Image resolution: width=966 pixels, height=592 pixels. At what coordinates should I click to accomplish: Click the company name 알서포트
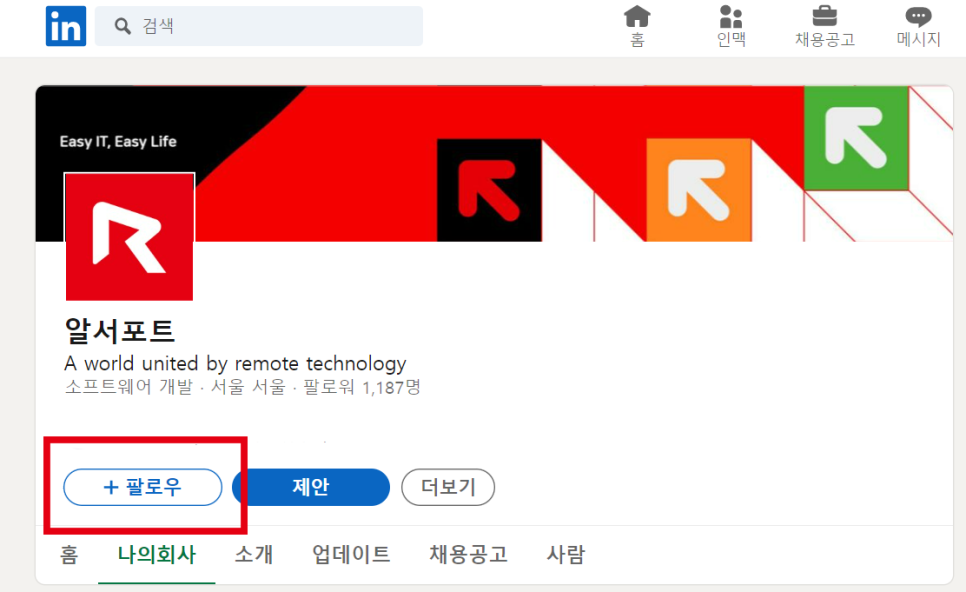click(120, 331)
